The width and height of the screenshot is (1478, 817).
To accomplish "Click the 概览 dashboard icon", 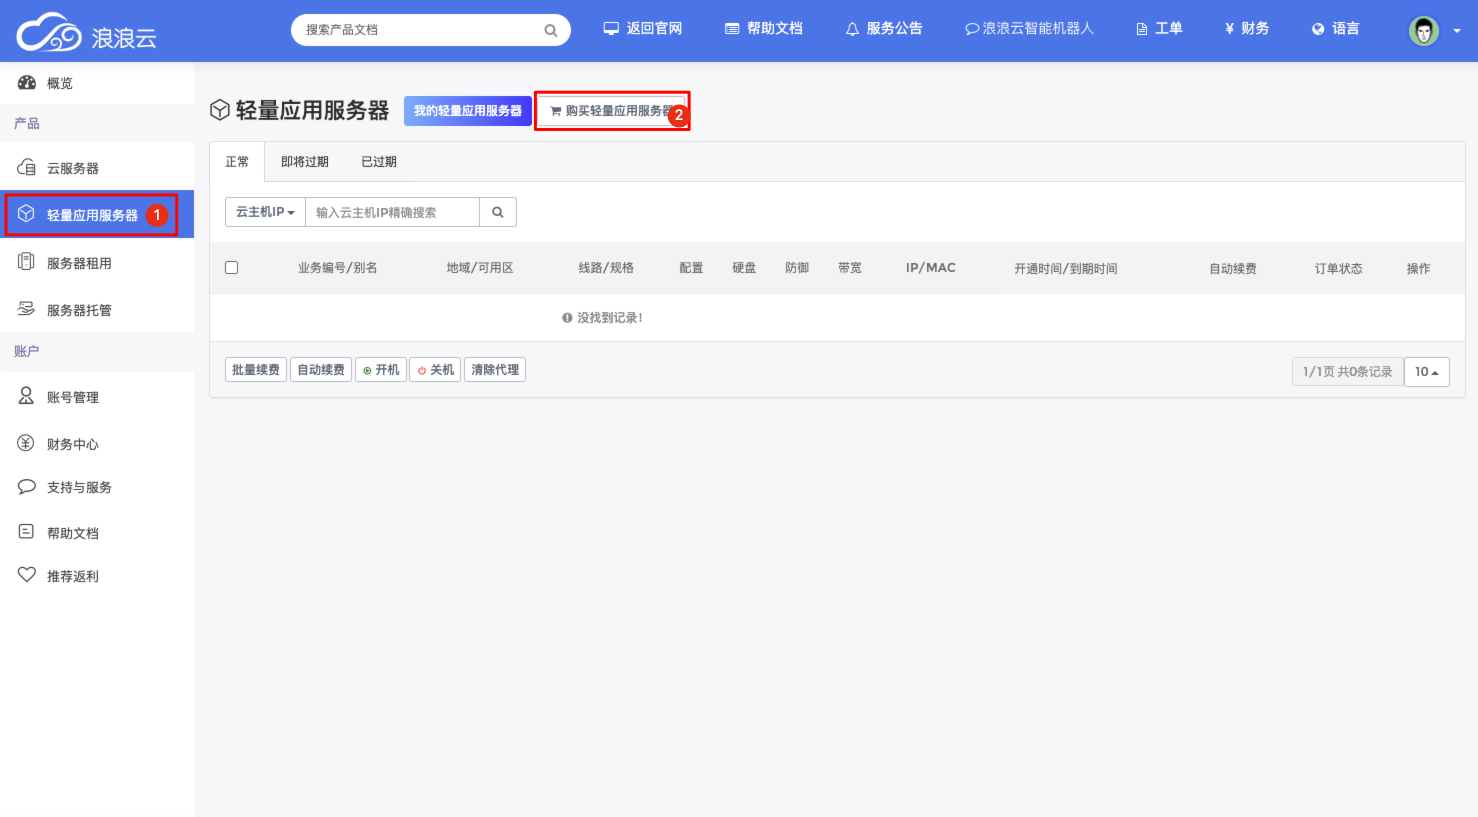I will pos(27,83).
